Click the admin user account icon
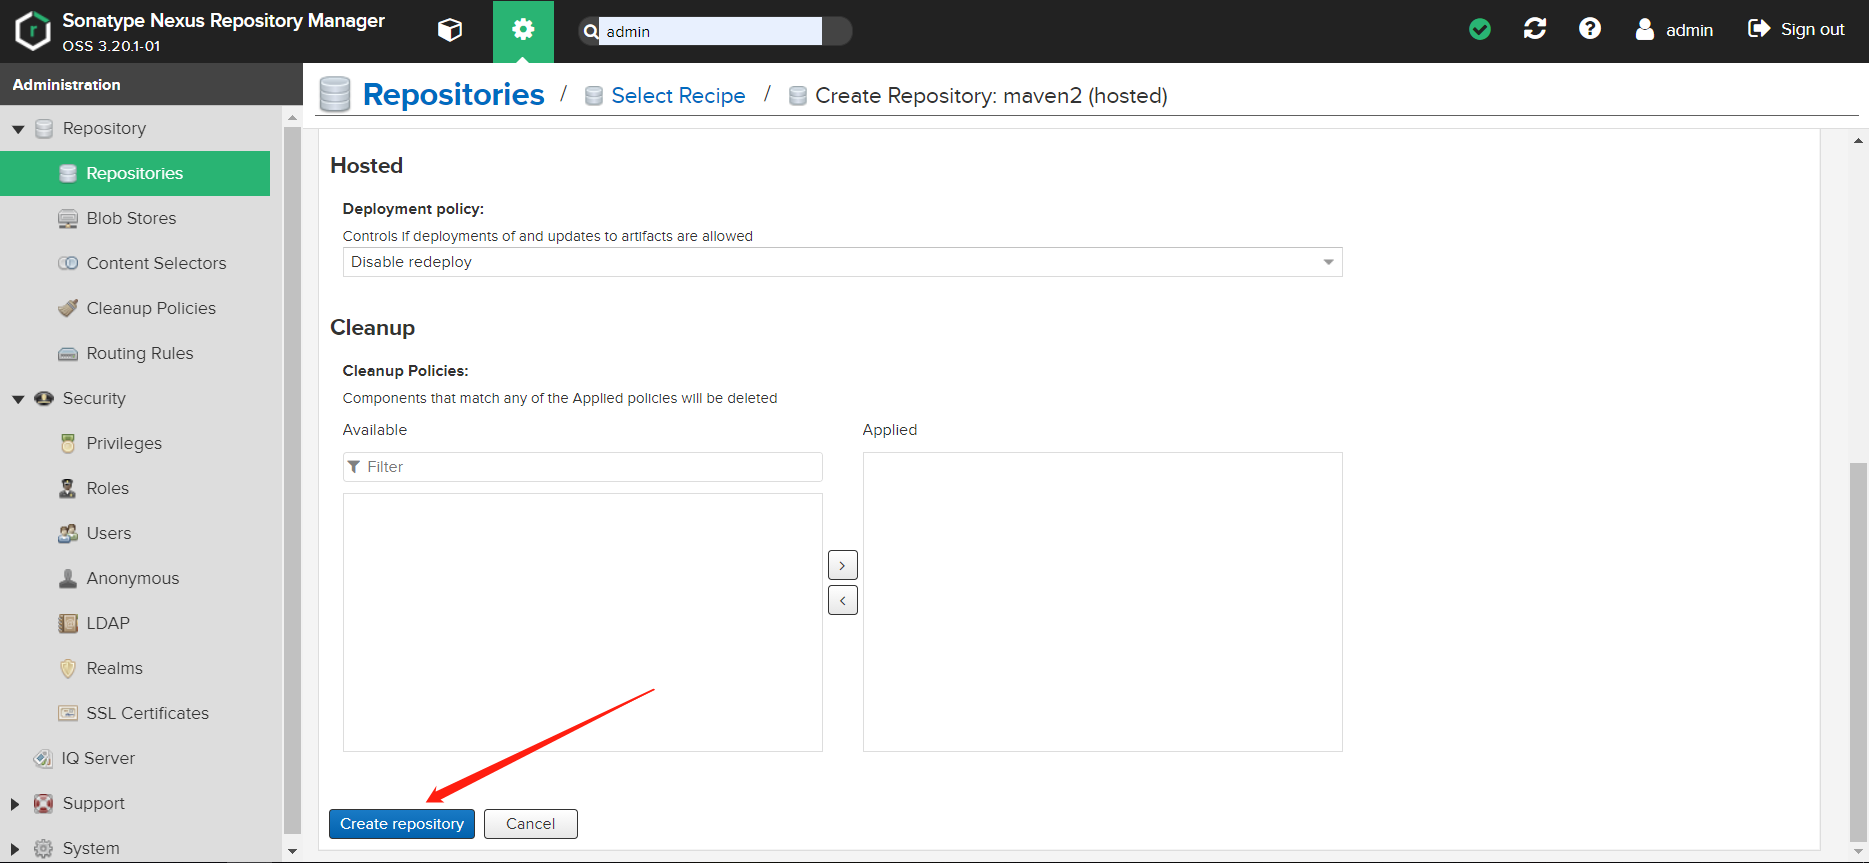Image resolution: width=1869 pixels, height=863 pixels. click(1645, 29)
